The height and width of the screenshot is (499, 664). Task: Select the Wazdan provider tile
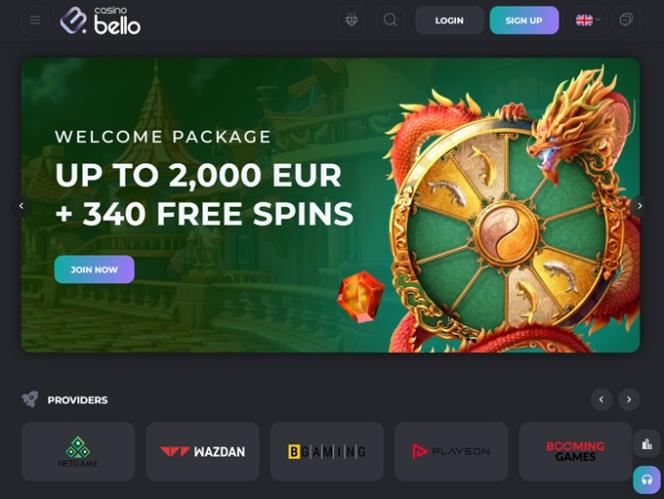(202, 452)
